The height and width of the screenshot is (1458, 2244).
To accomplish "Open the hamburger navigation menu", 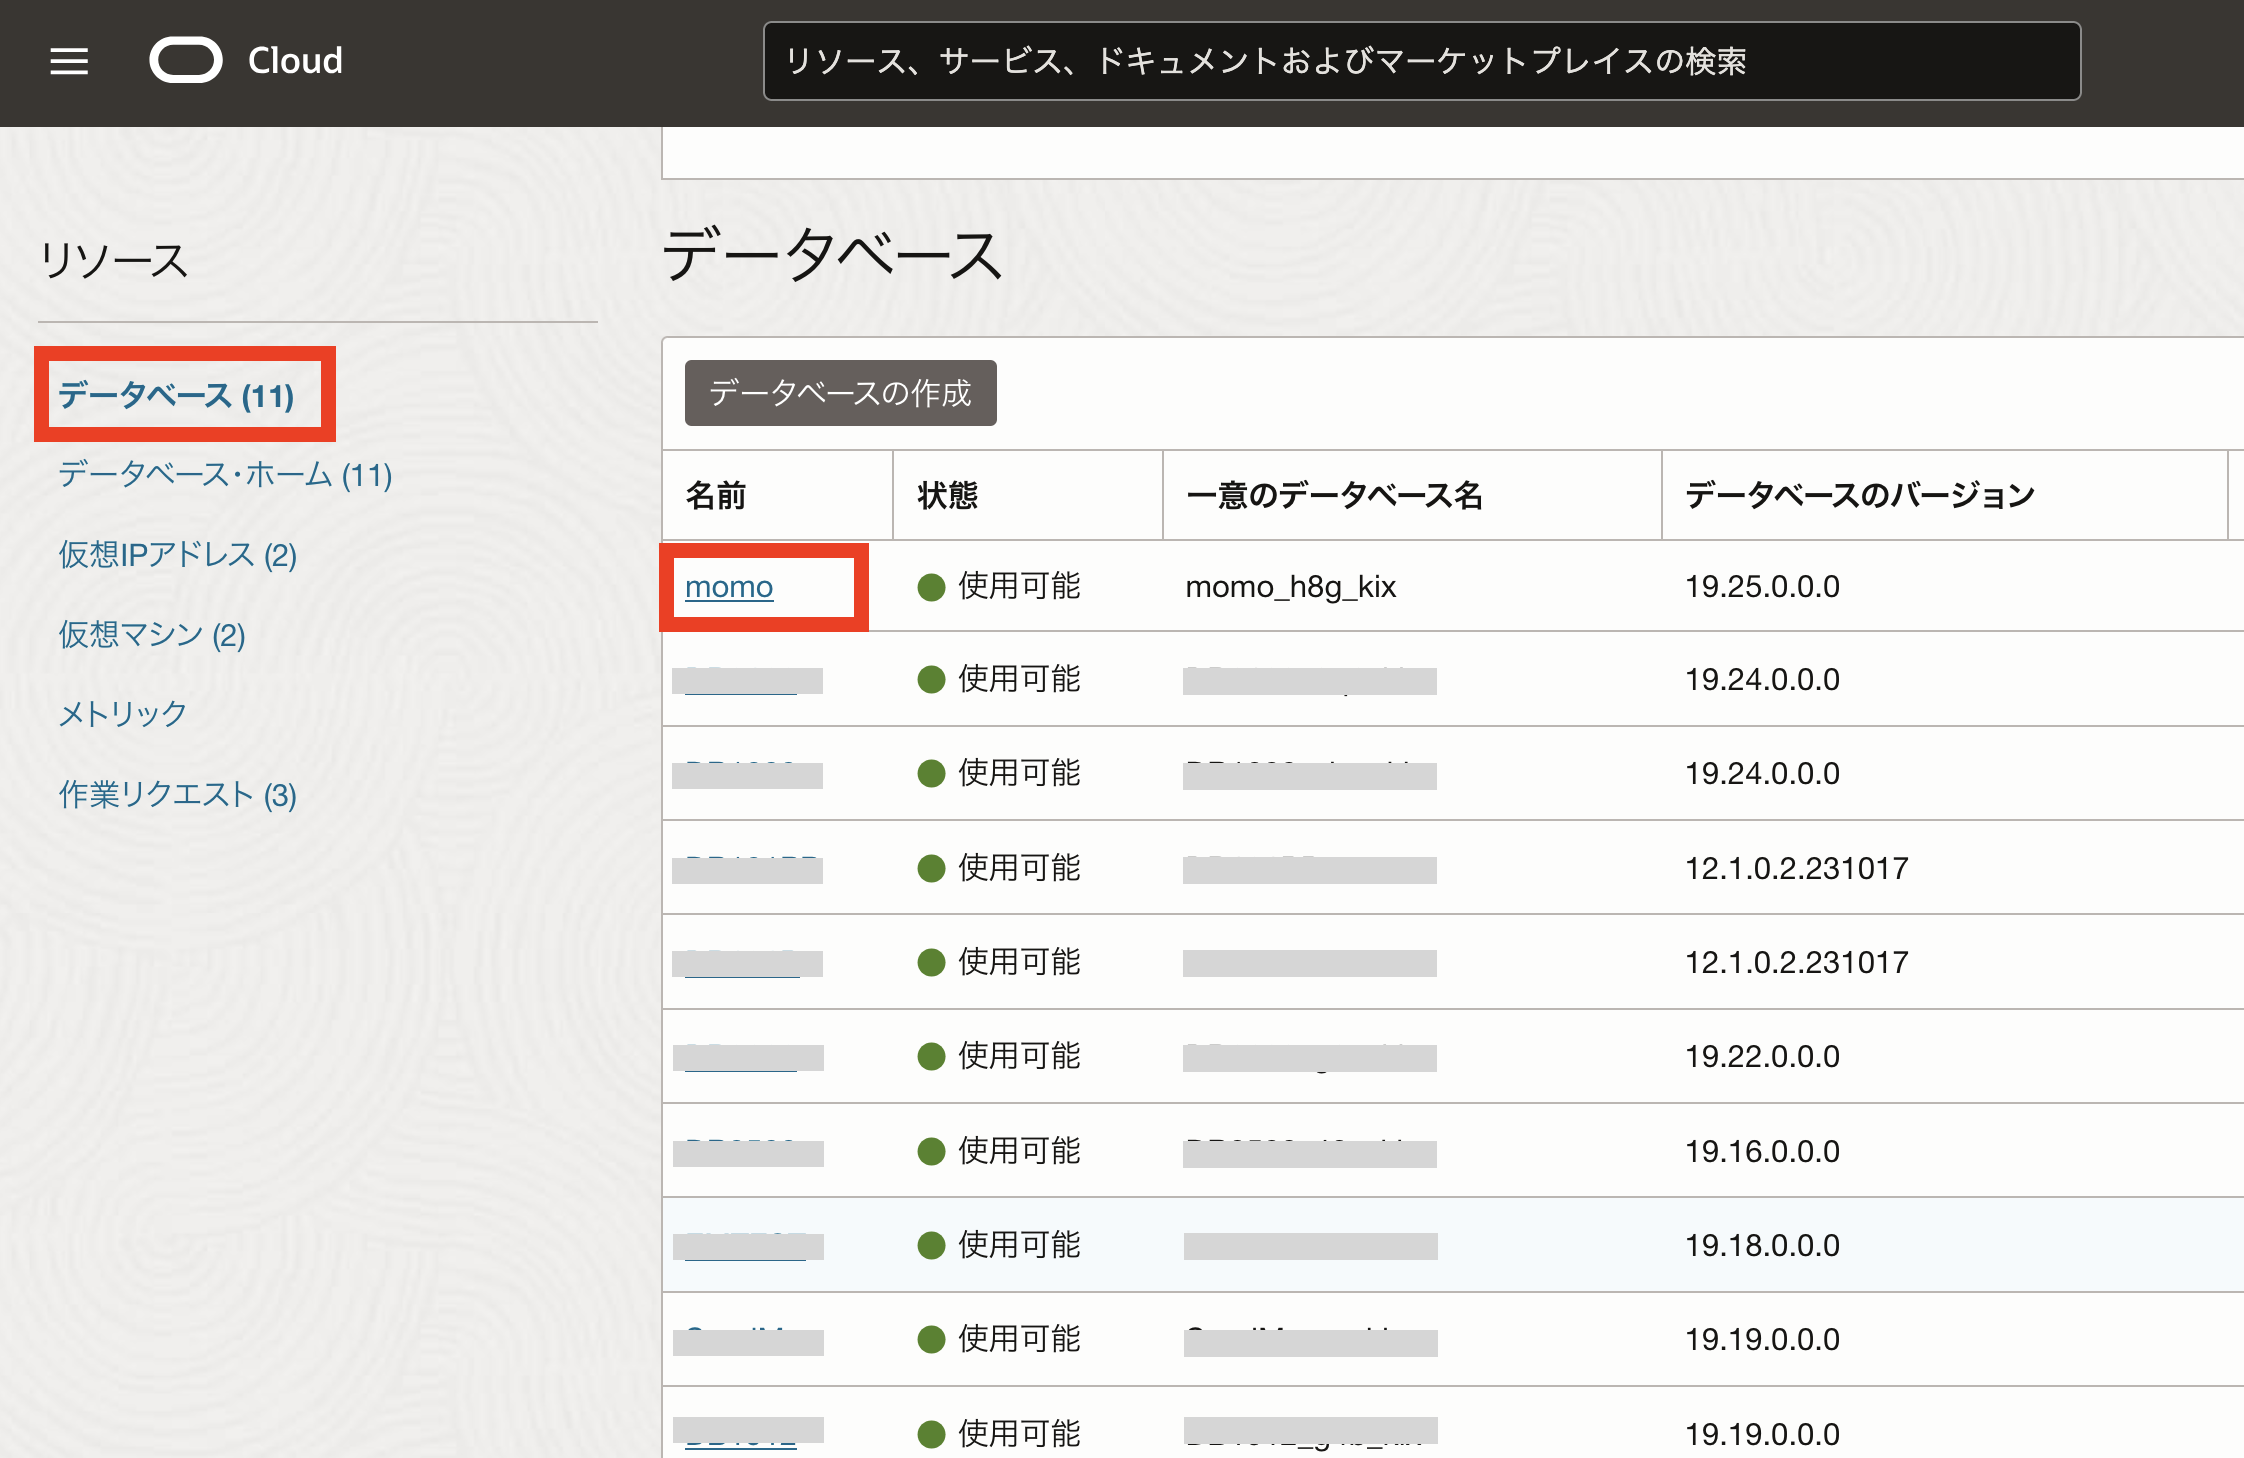I will [69, 61].
